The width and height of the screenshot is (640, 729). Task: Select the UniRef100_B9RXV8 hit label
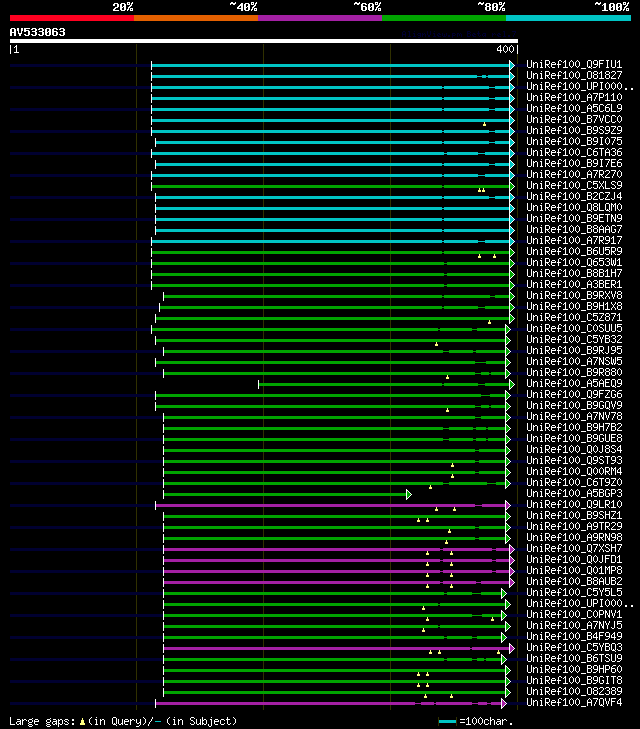tap(574, 295)
